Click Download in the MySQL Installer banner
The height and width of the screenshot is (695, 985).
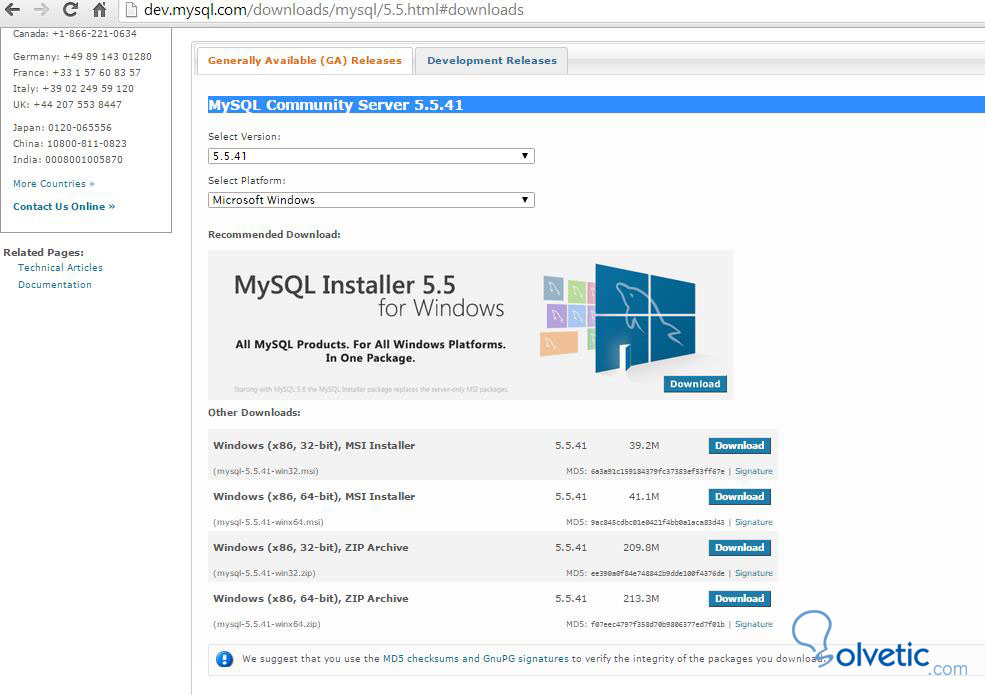695,384
